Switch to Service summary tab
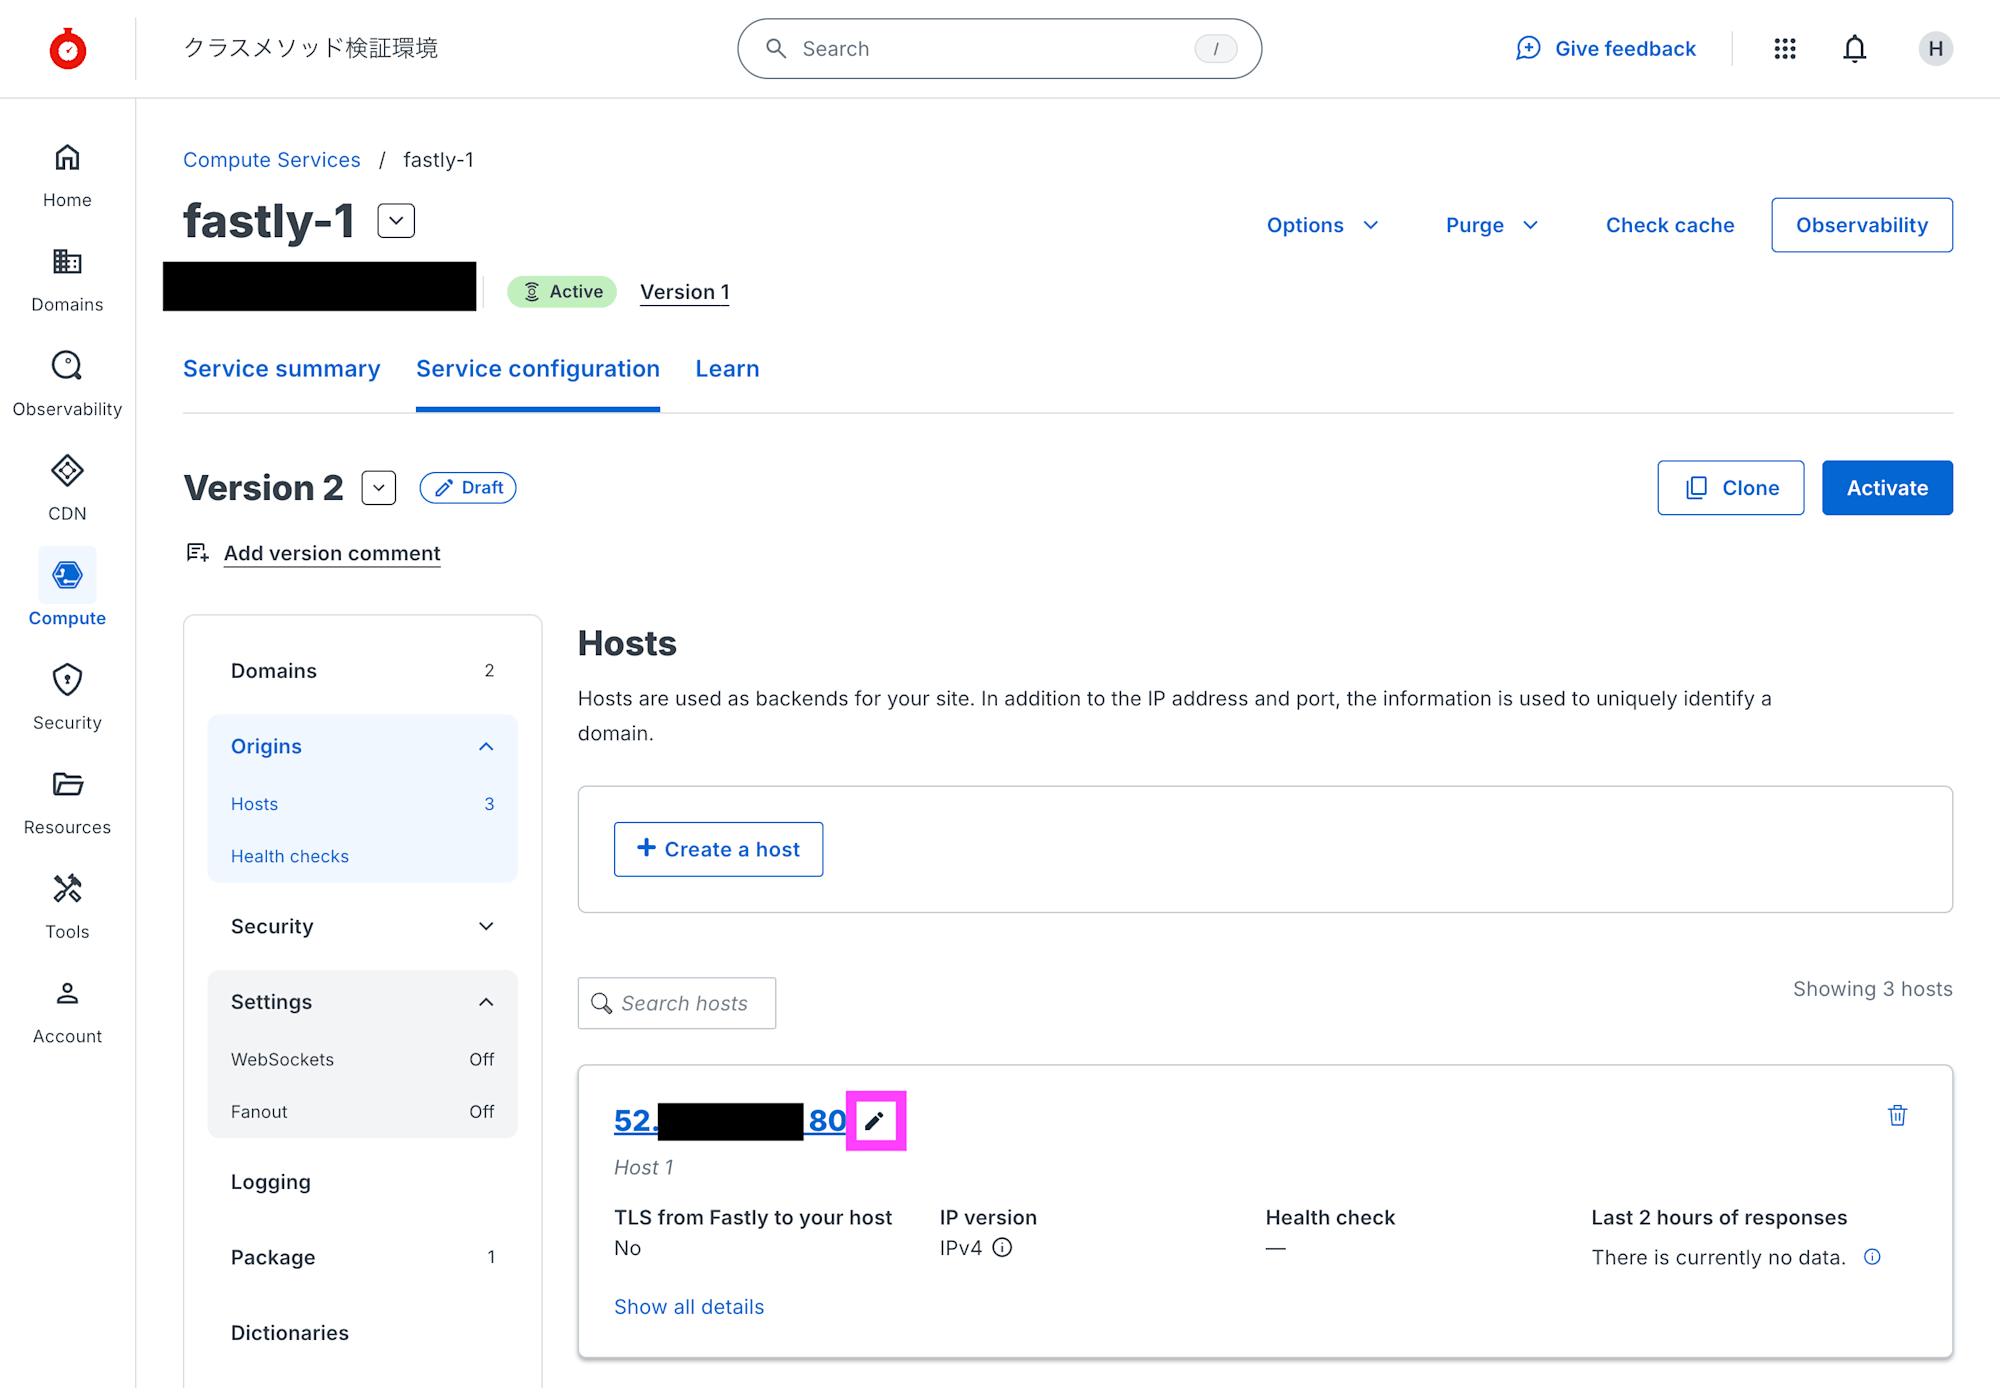 point(282,369)
